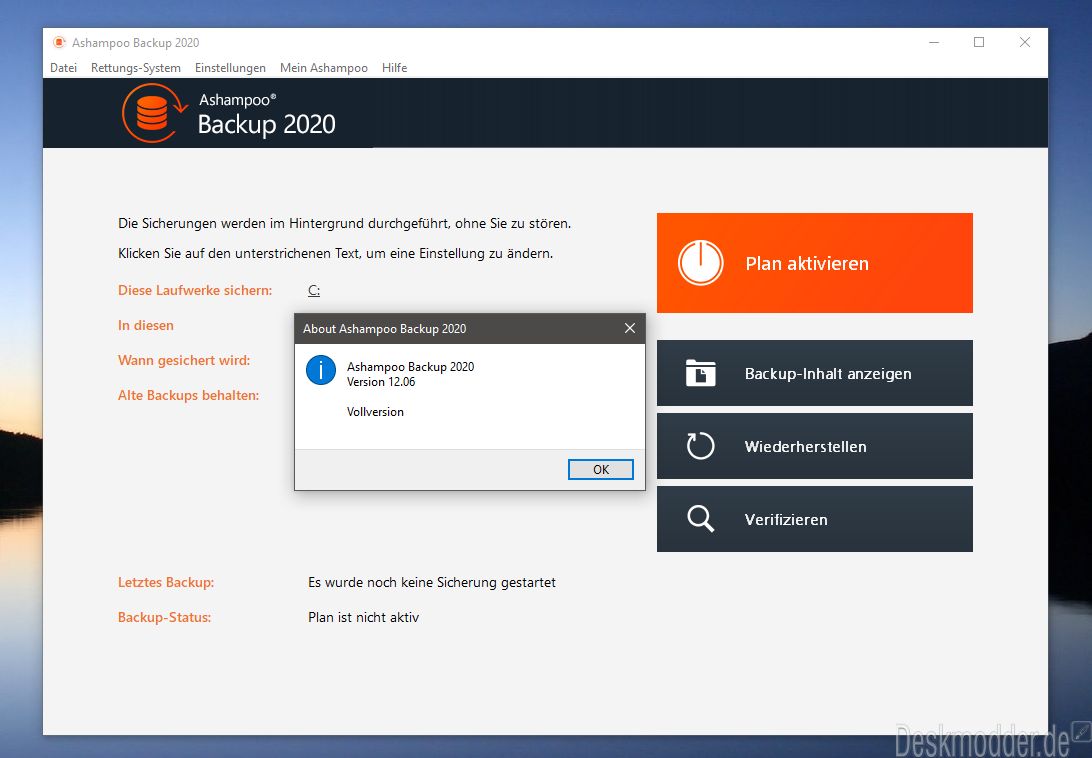This screenshot has height=758, width=1092.
Task: Click the 'Alte Backups behalten:' label
Action: (188, 395)
